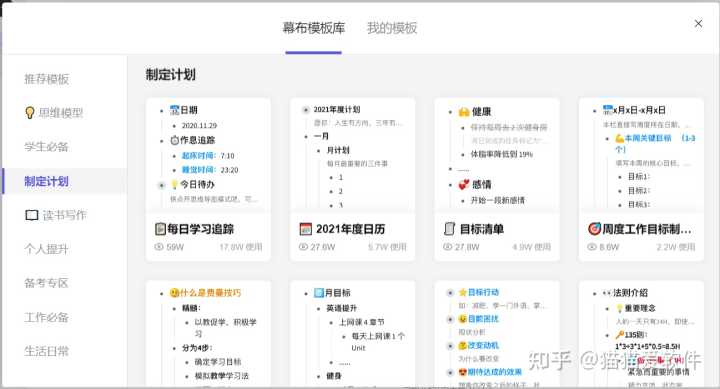Viewport: 720px width, 389px height.
Task: Click the calendar emoji beside 日期
Action: coord(174,110)
